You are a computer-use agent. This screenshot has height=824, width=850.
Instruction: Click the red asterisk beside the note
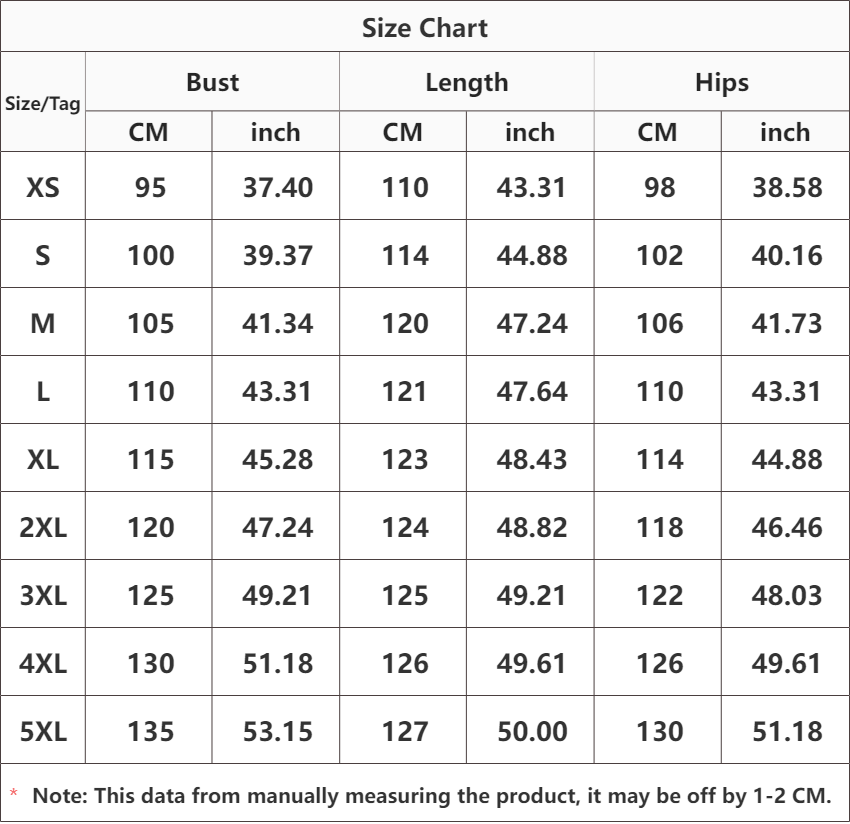click(14, 794)
